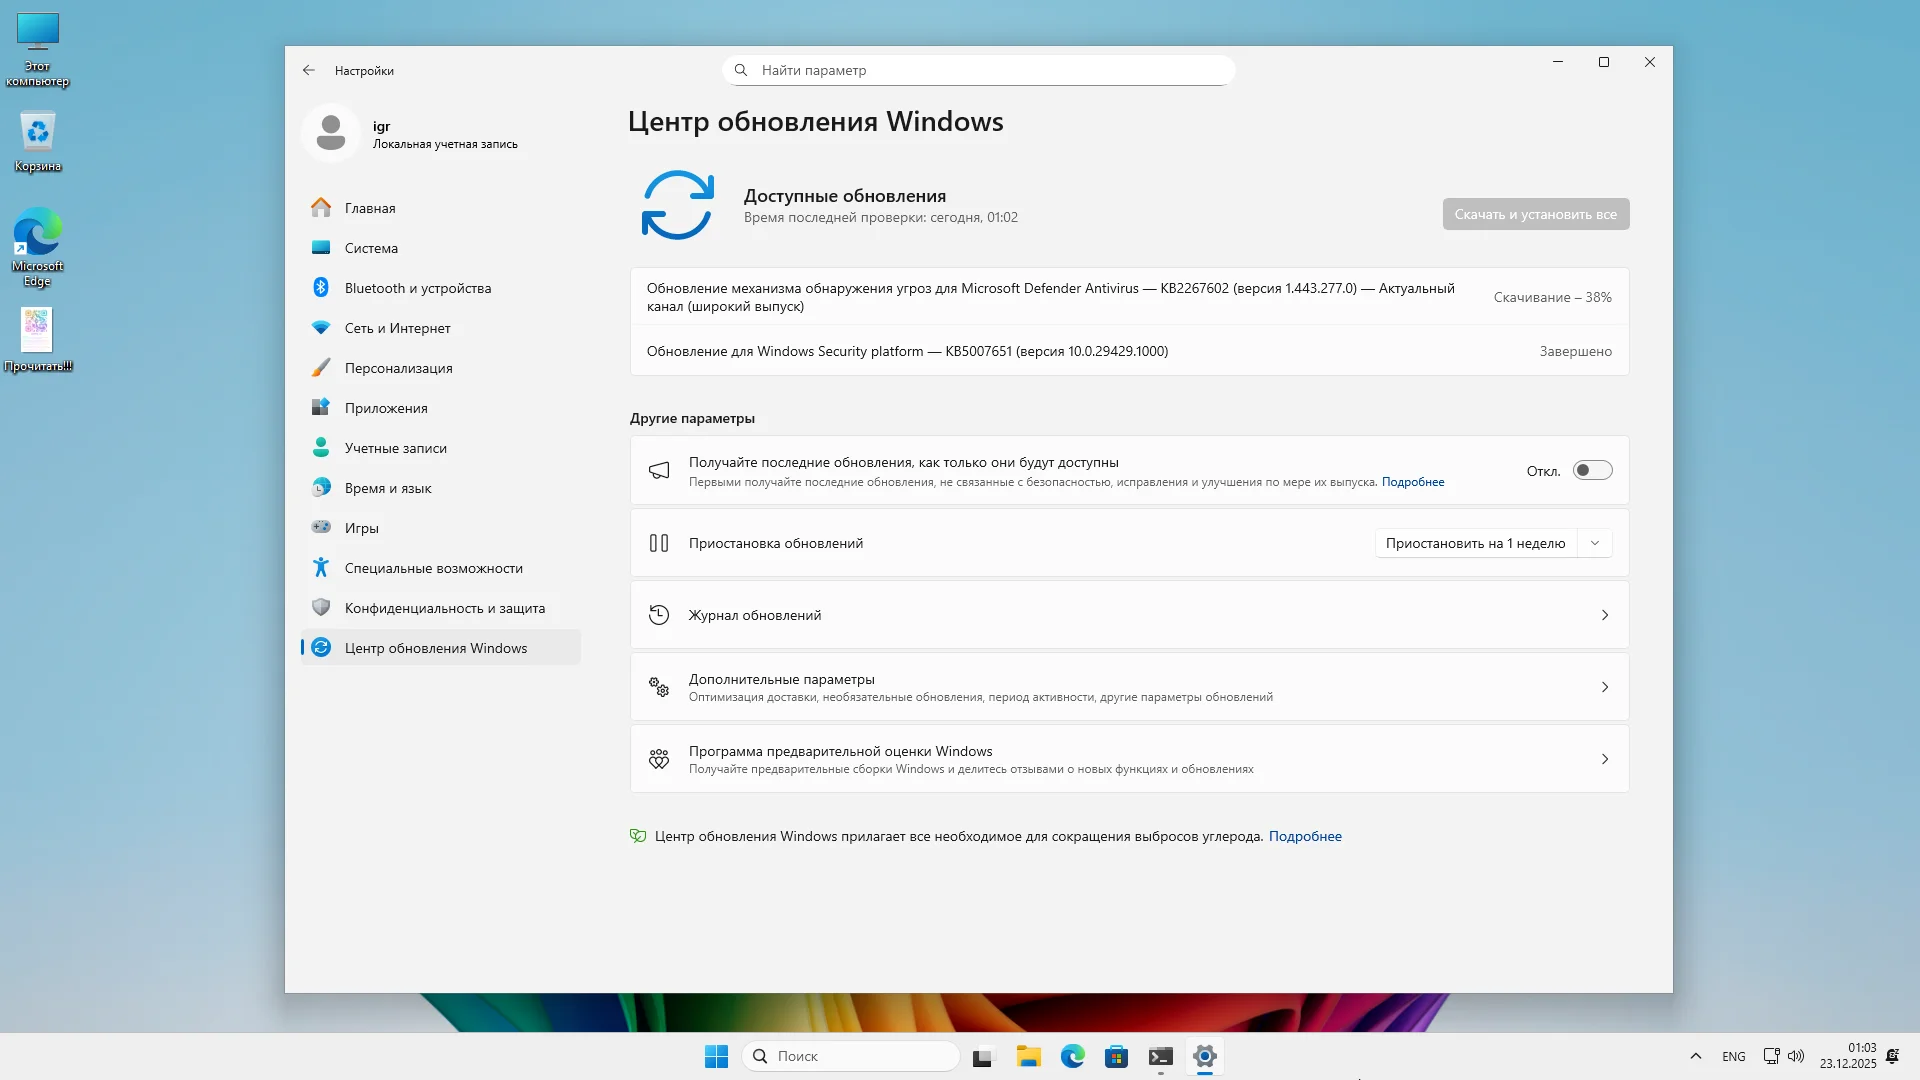The width and height of the screenshot is (1920, 1080).
Task: Click the Windows Insider program hearts icon
Action: click(659, 759)
